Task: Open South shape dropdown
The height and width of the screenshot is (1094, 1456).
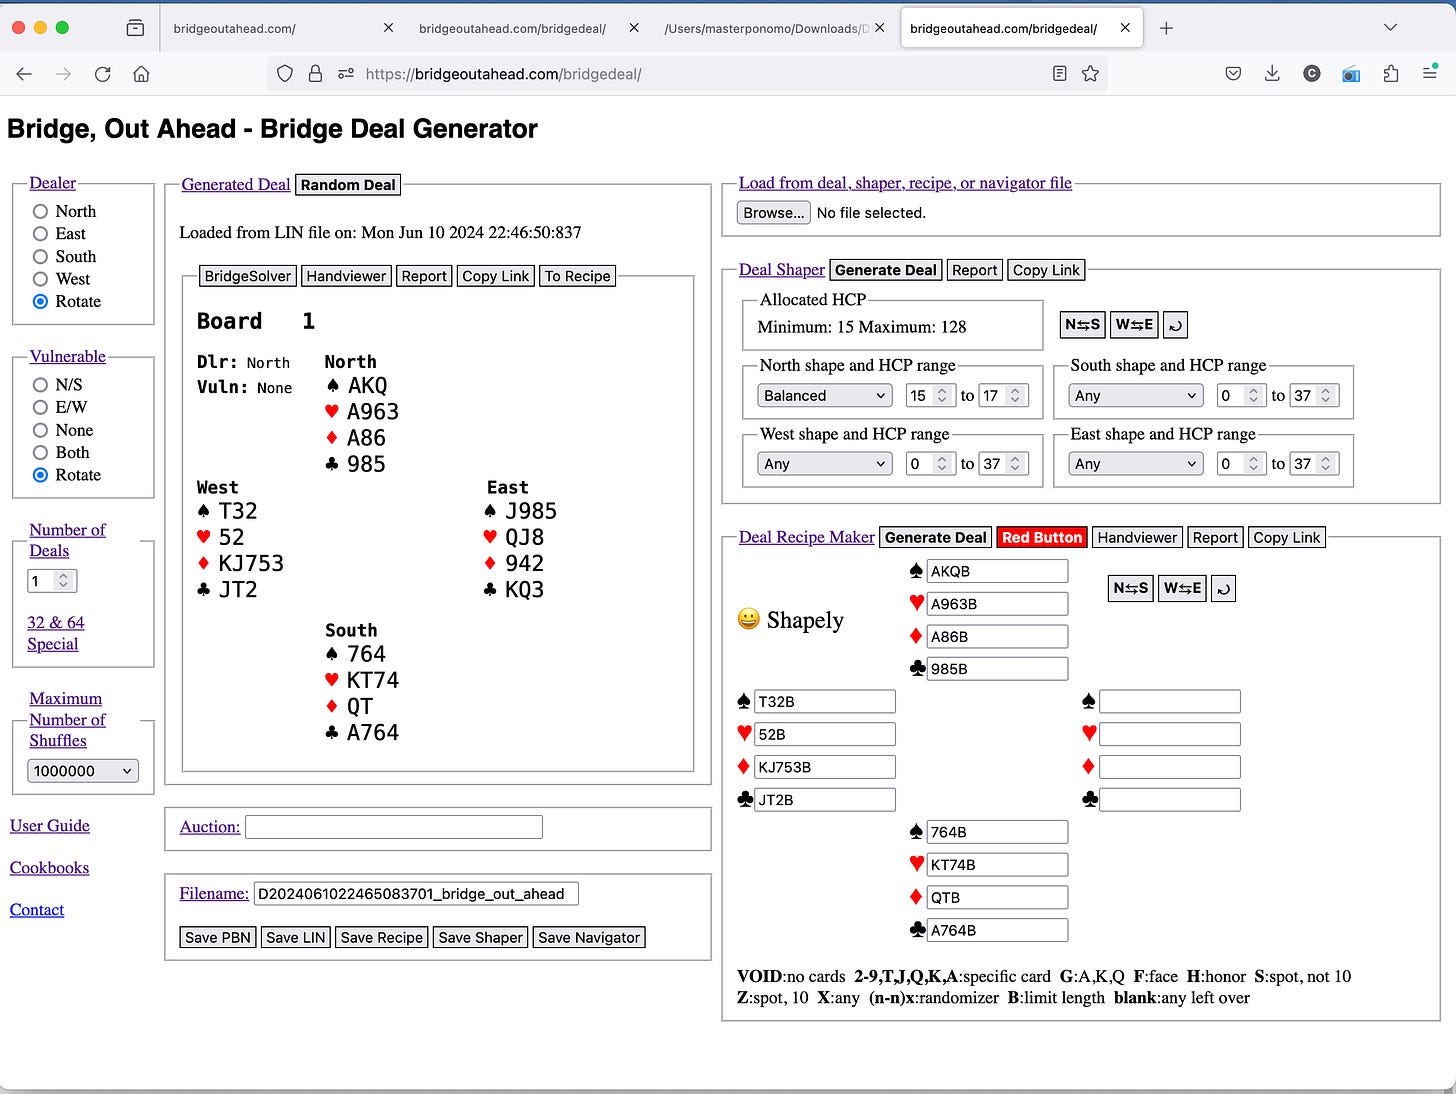Action: tap(1135, 395)
